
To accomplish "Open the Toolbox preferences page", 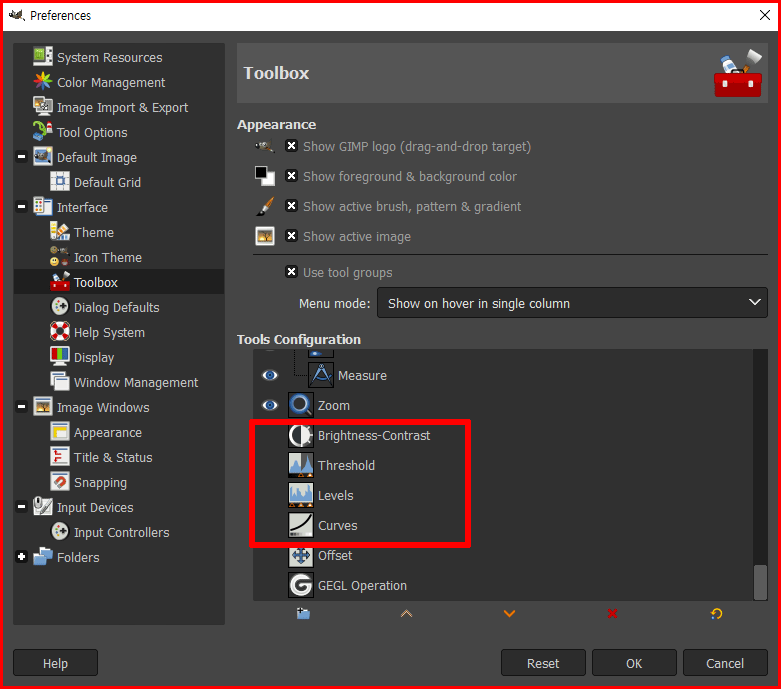I will 119,282.
